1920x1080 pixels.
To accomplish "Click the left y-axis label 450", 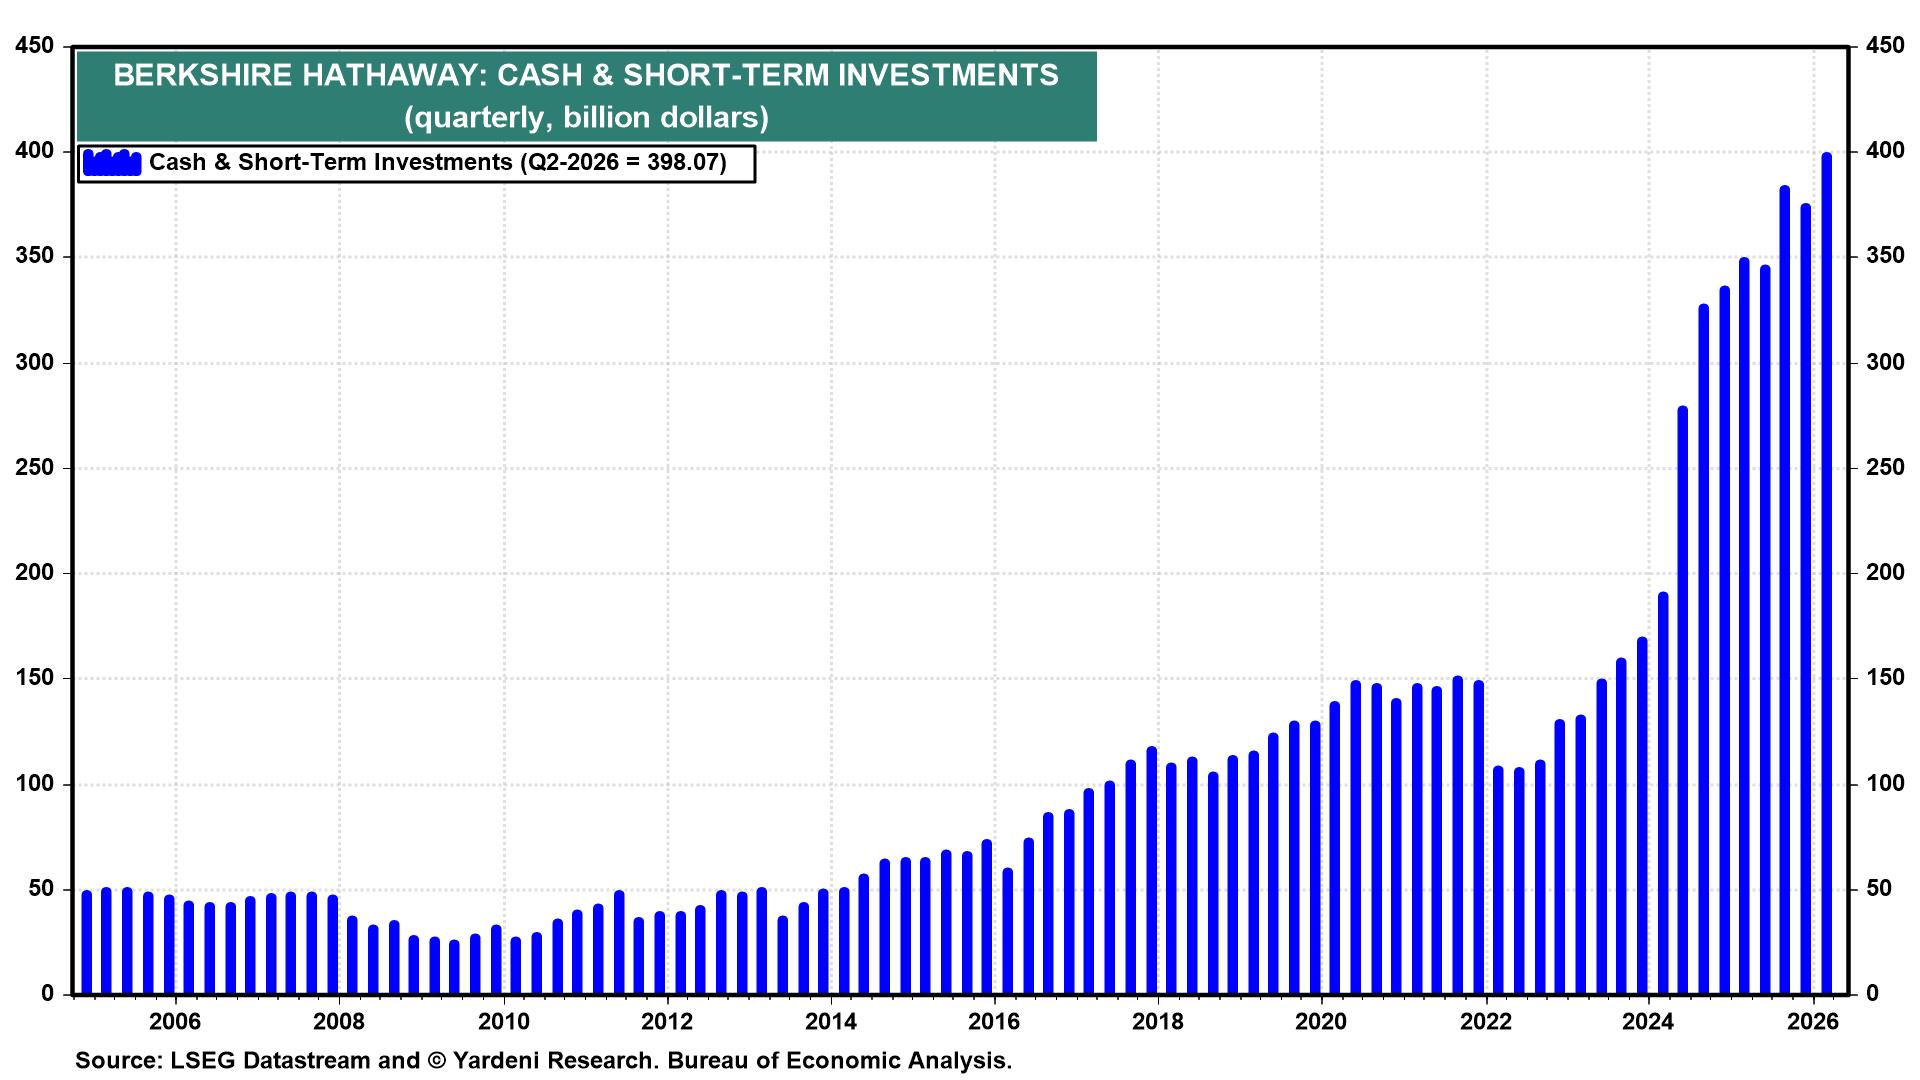I will click(x=34, y=45).
